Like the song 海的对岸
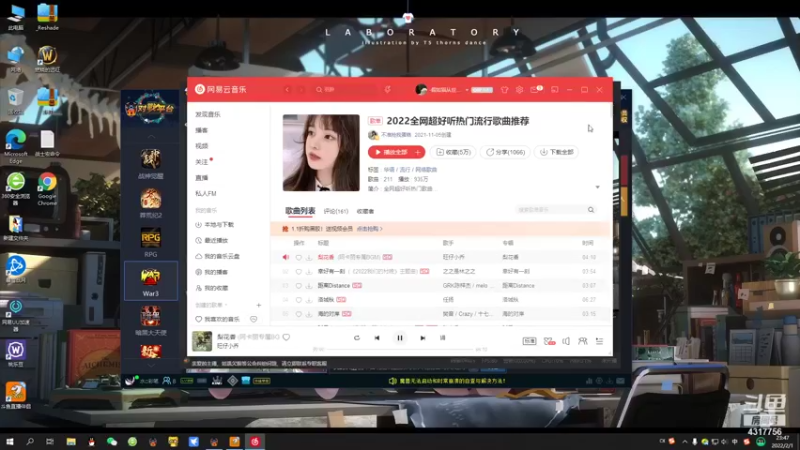The height and width of the screenshot is (450, 800). tap(298, 314)
